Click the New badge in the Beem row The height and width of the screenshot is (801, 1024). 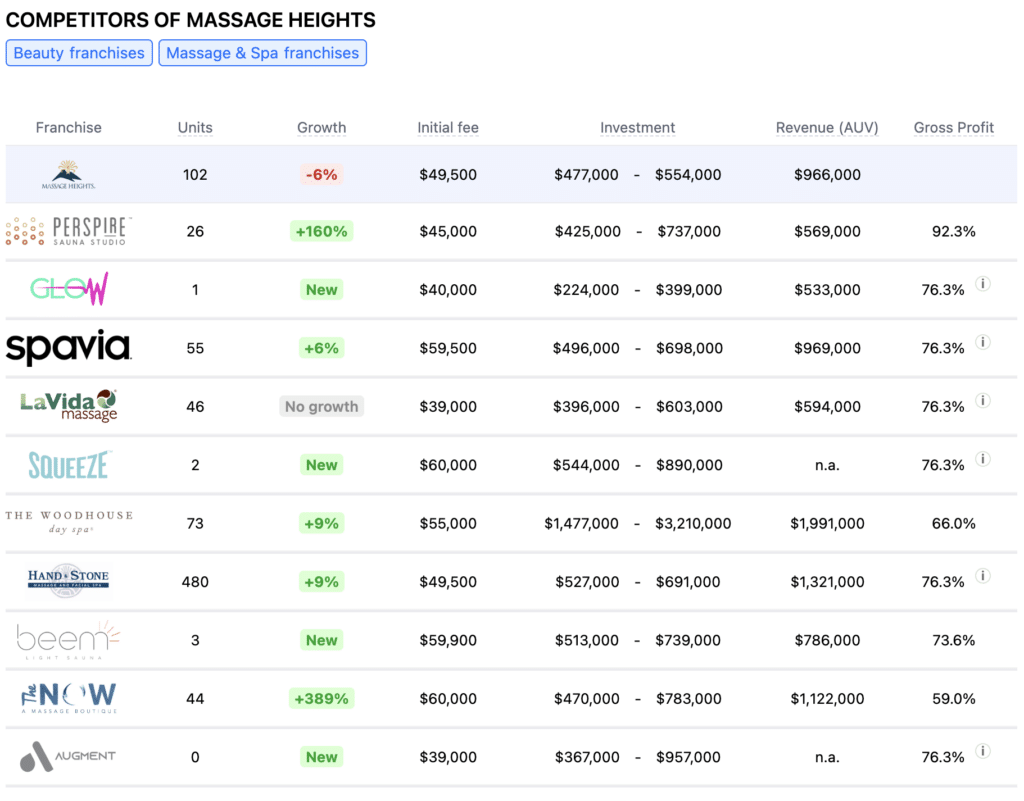pyautogui.click(x=321, y=640)
